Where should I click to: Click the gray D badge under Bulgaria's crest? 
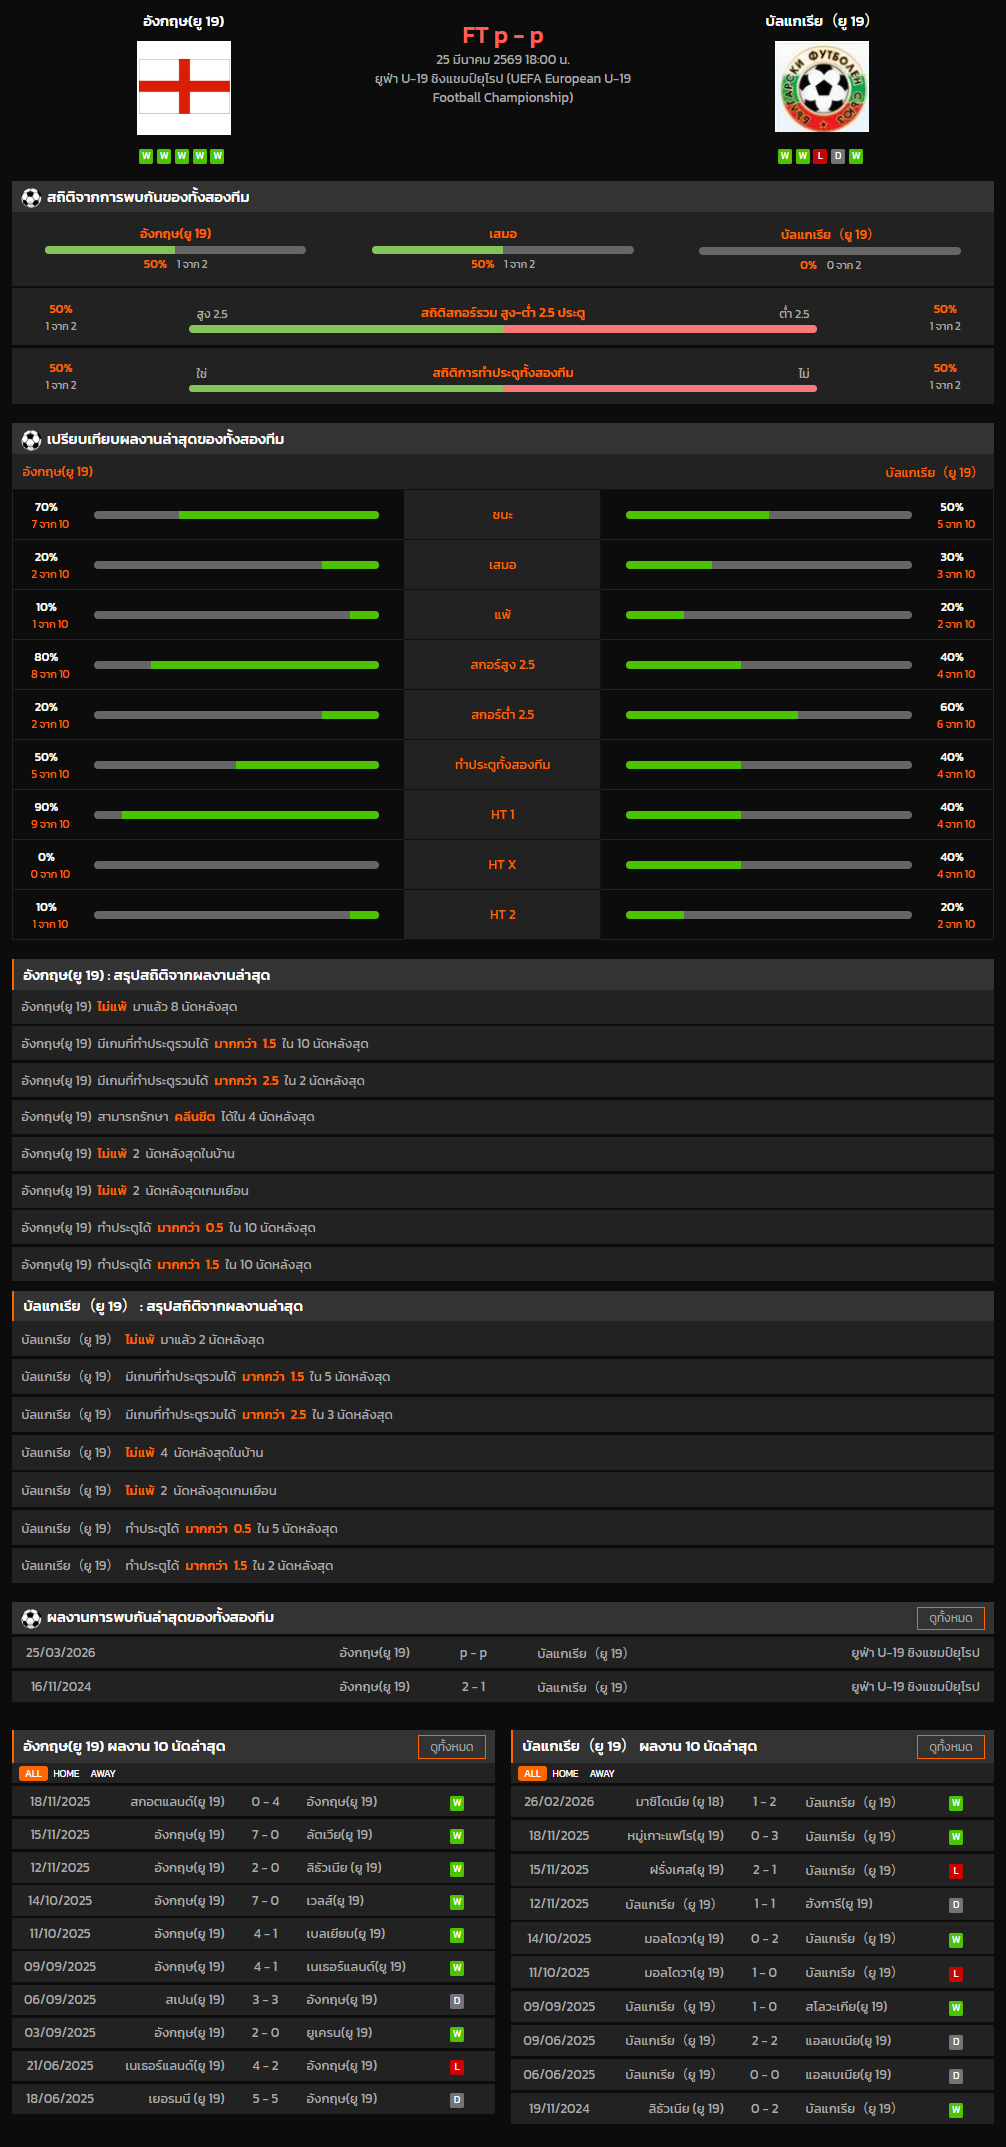(838, 156)
